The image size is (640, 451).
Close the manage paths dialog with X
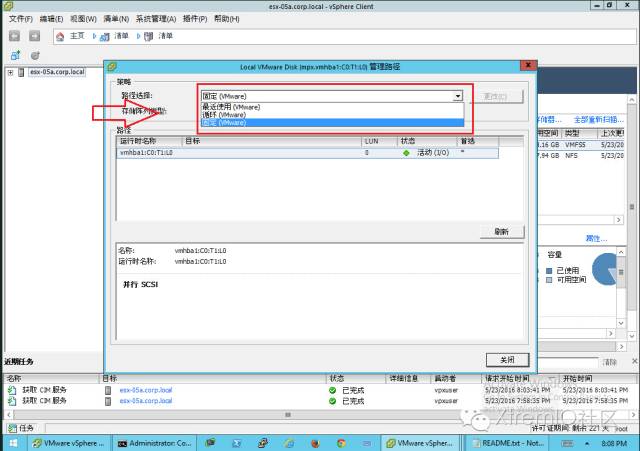[528, 65]
